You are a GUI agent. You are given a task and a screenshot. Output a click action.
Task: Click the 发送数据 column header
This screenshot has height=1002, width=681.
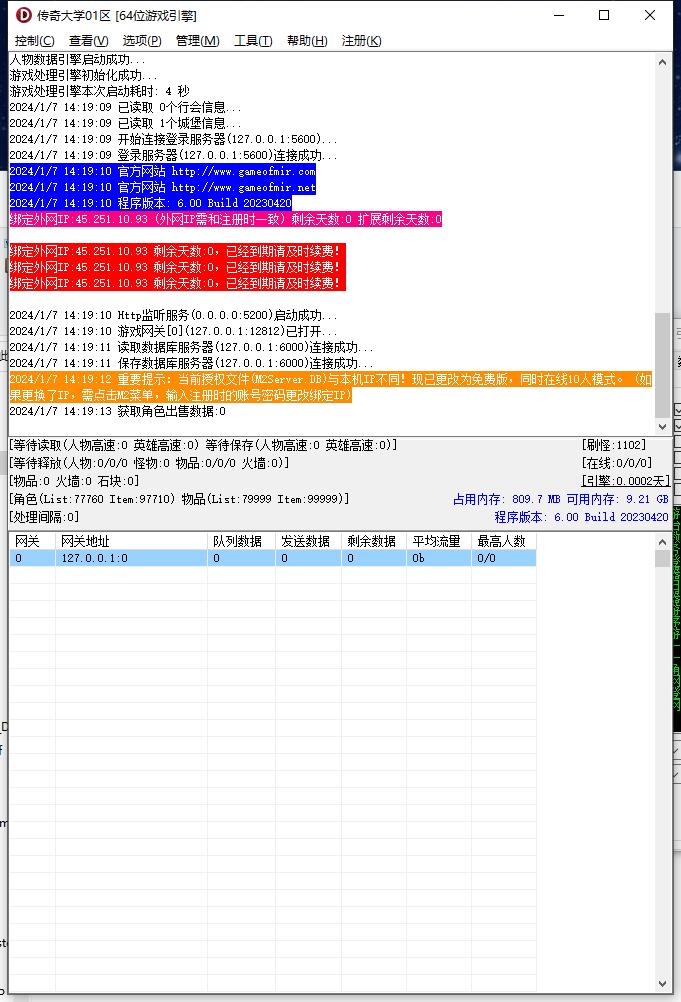click(308, 541)
